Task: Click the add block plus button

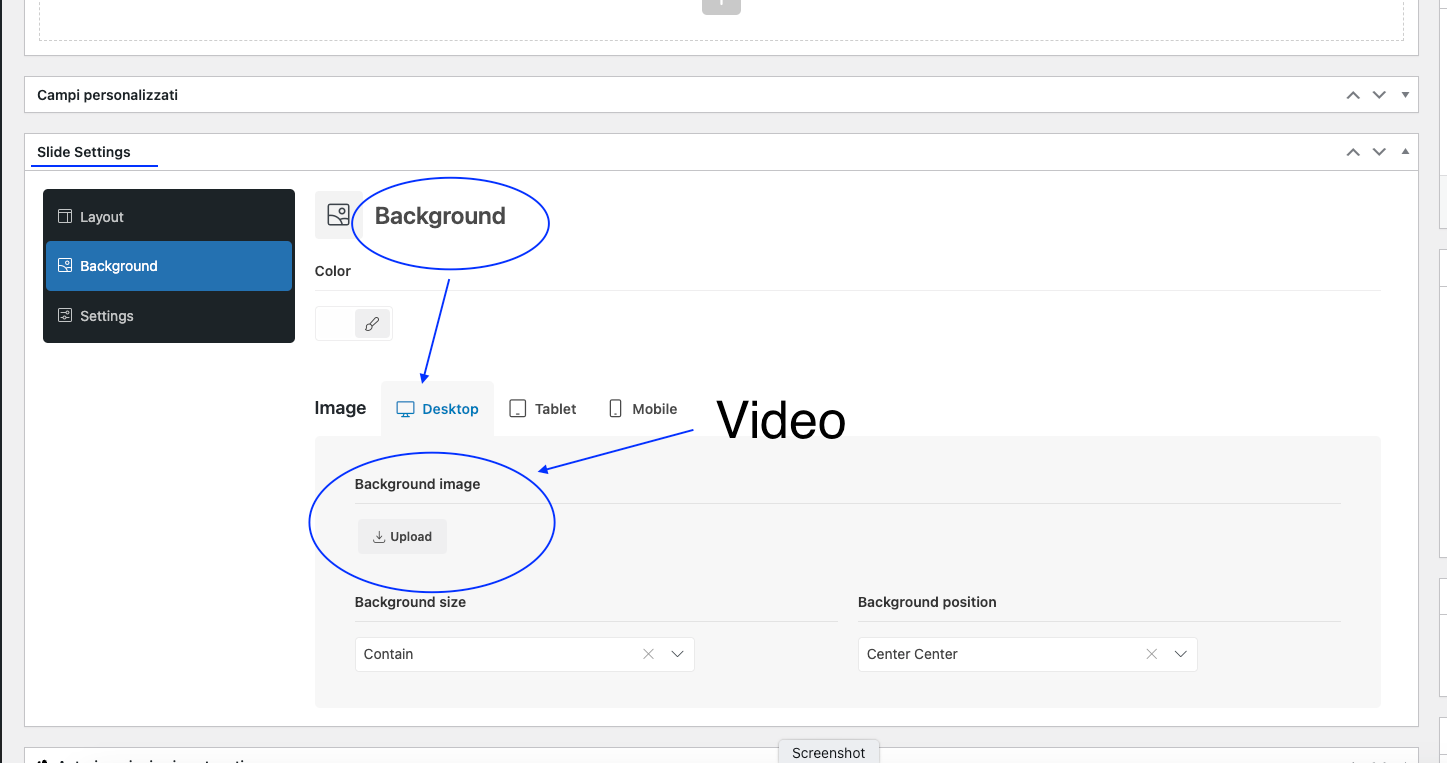Action: click(721, 5)
